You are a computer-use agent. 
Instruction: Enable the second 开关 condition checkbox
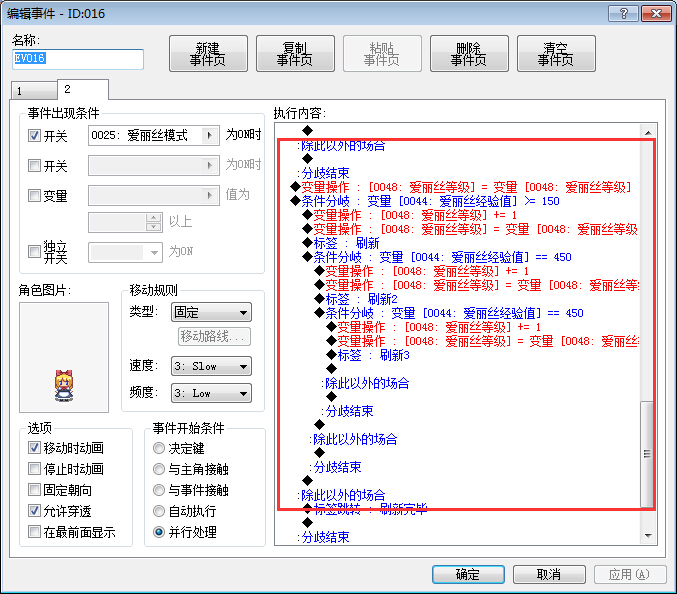pos(34,165)
